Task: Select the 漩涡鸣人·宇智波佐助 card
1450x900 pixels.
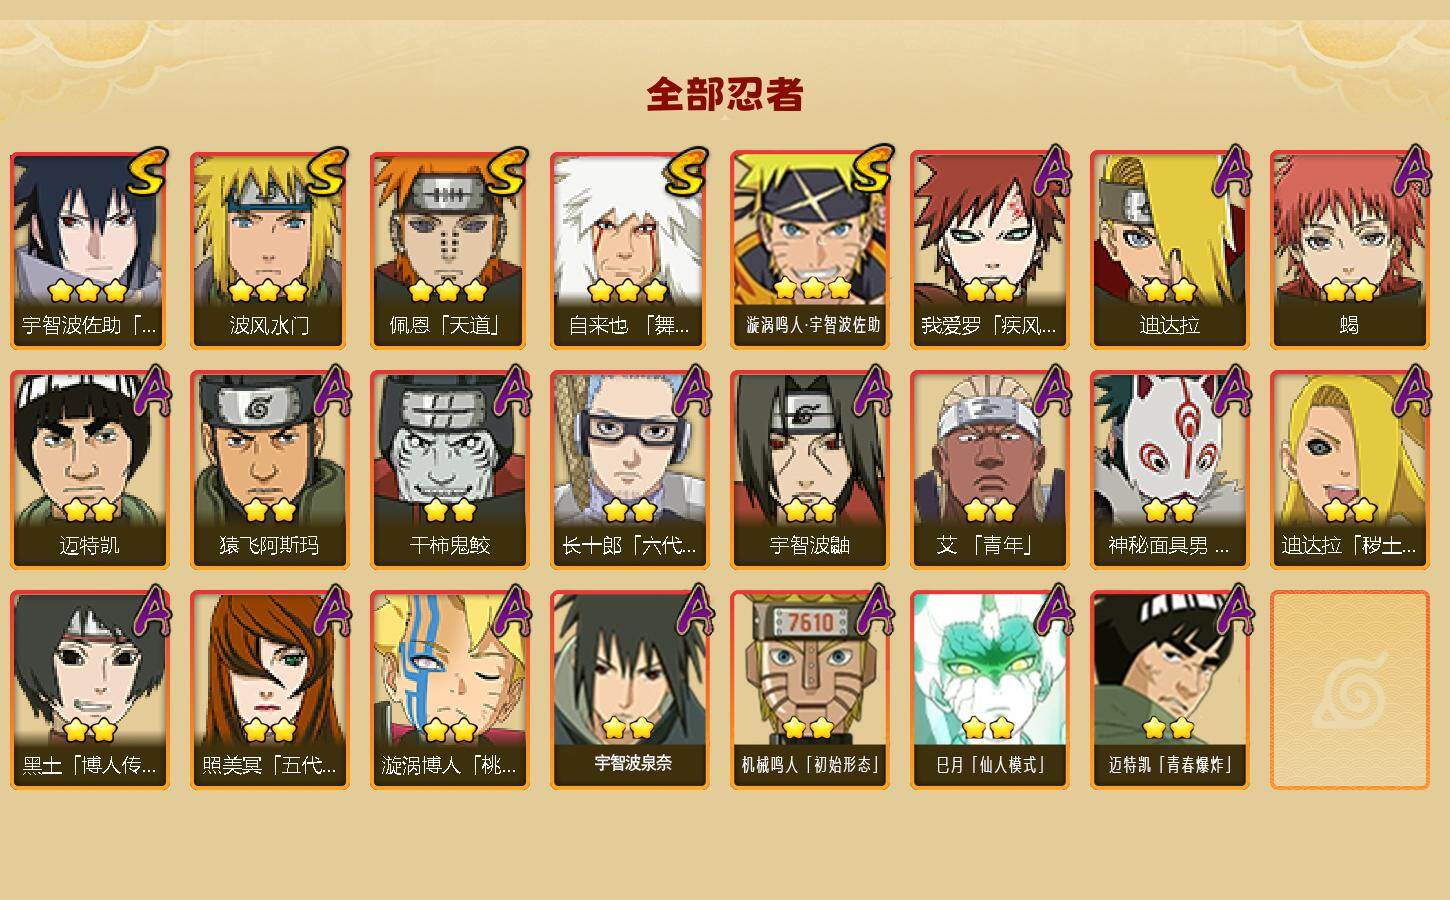Action: [x=809, y=250]
